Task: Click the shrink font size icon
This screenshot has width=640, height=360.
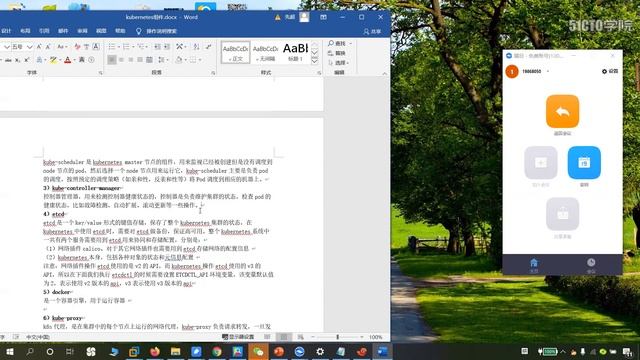Action: [x=48, y=47]
